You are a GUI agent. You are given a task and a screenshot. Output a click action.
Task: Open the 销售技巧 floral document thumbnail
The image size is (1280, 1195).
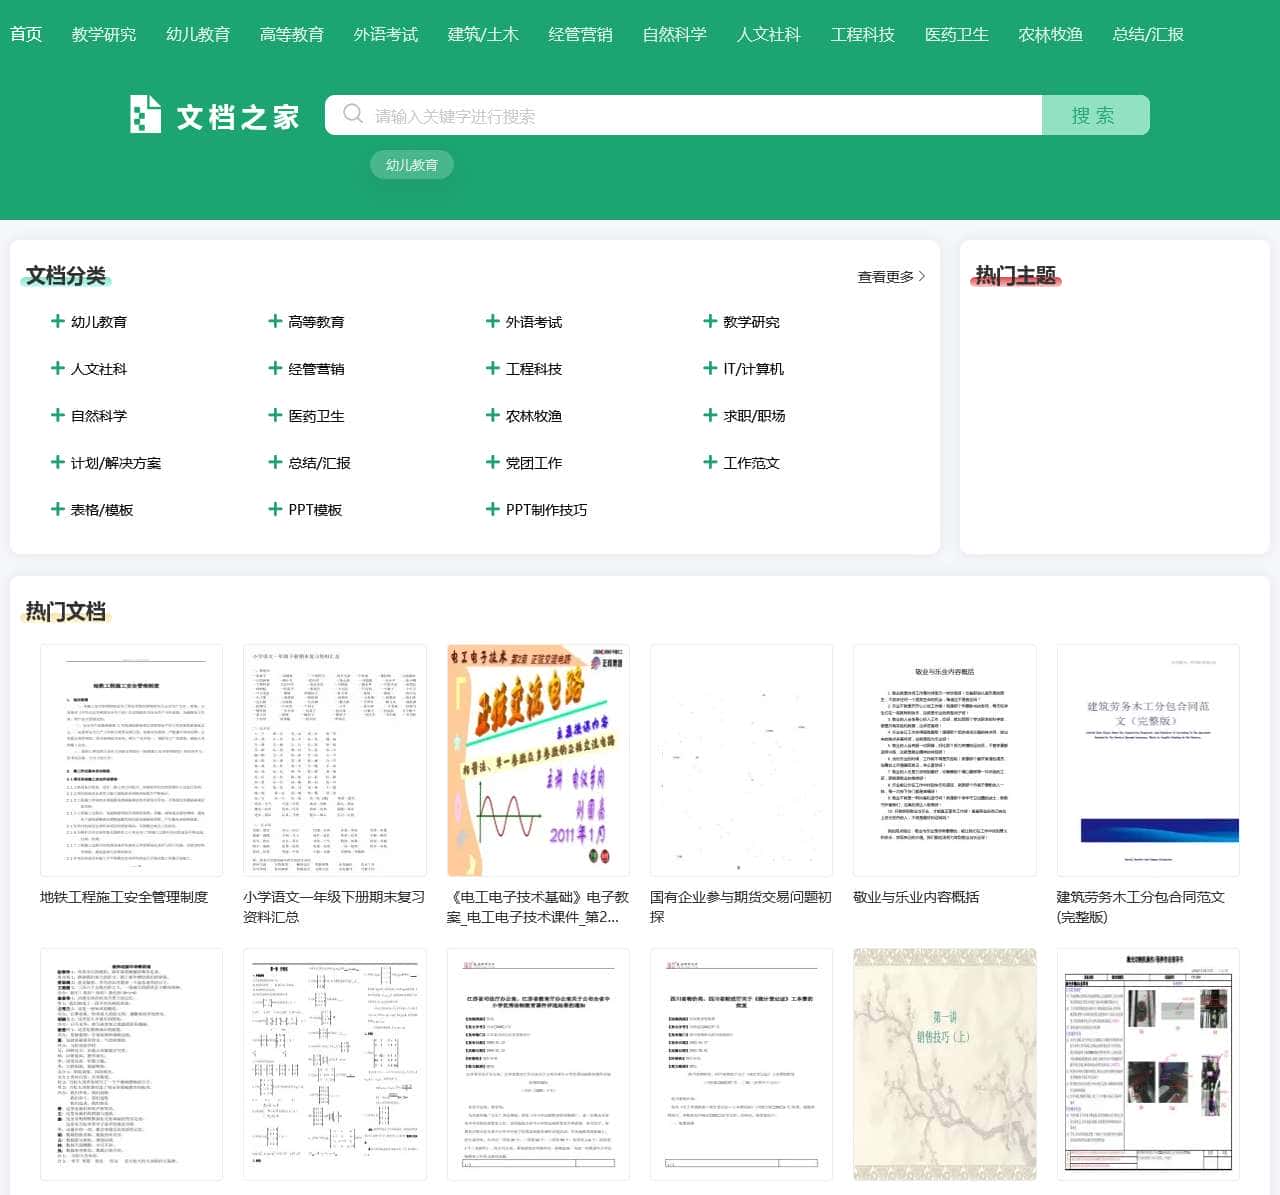[x=944, y=1064]
